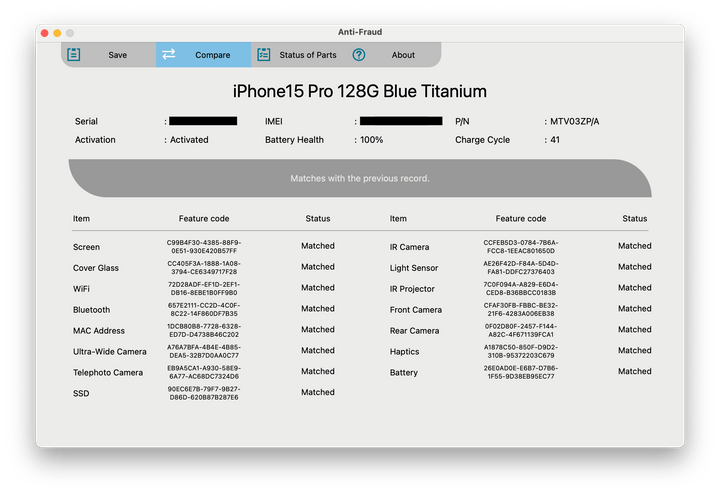
Task: Click the left Status column header
Action: (318, 219)
